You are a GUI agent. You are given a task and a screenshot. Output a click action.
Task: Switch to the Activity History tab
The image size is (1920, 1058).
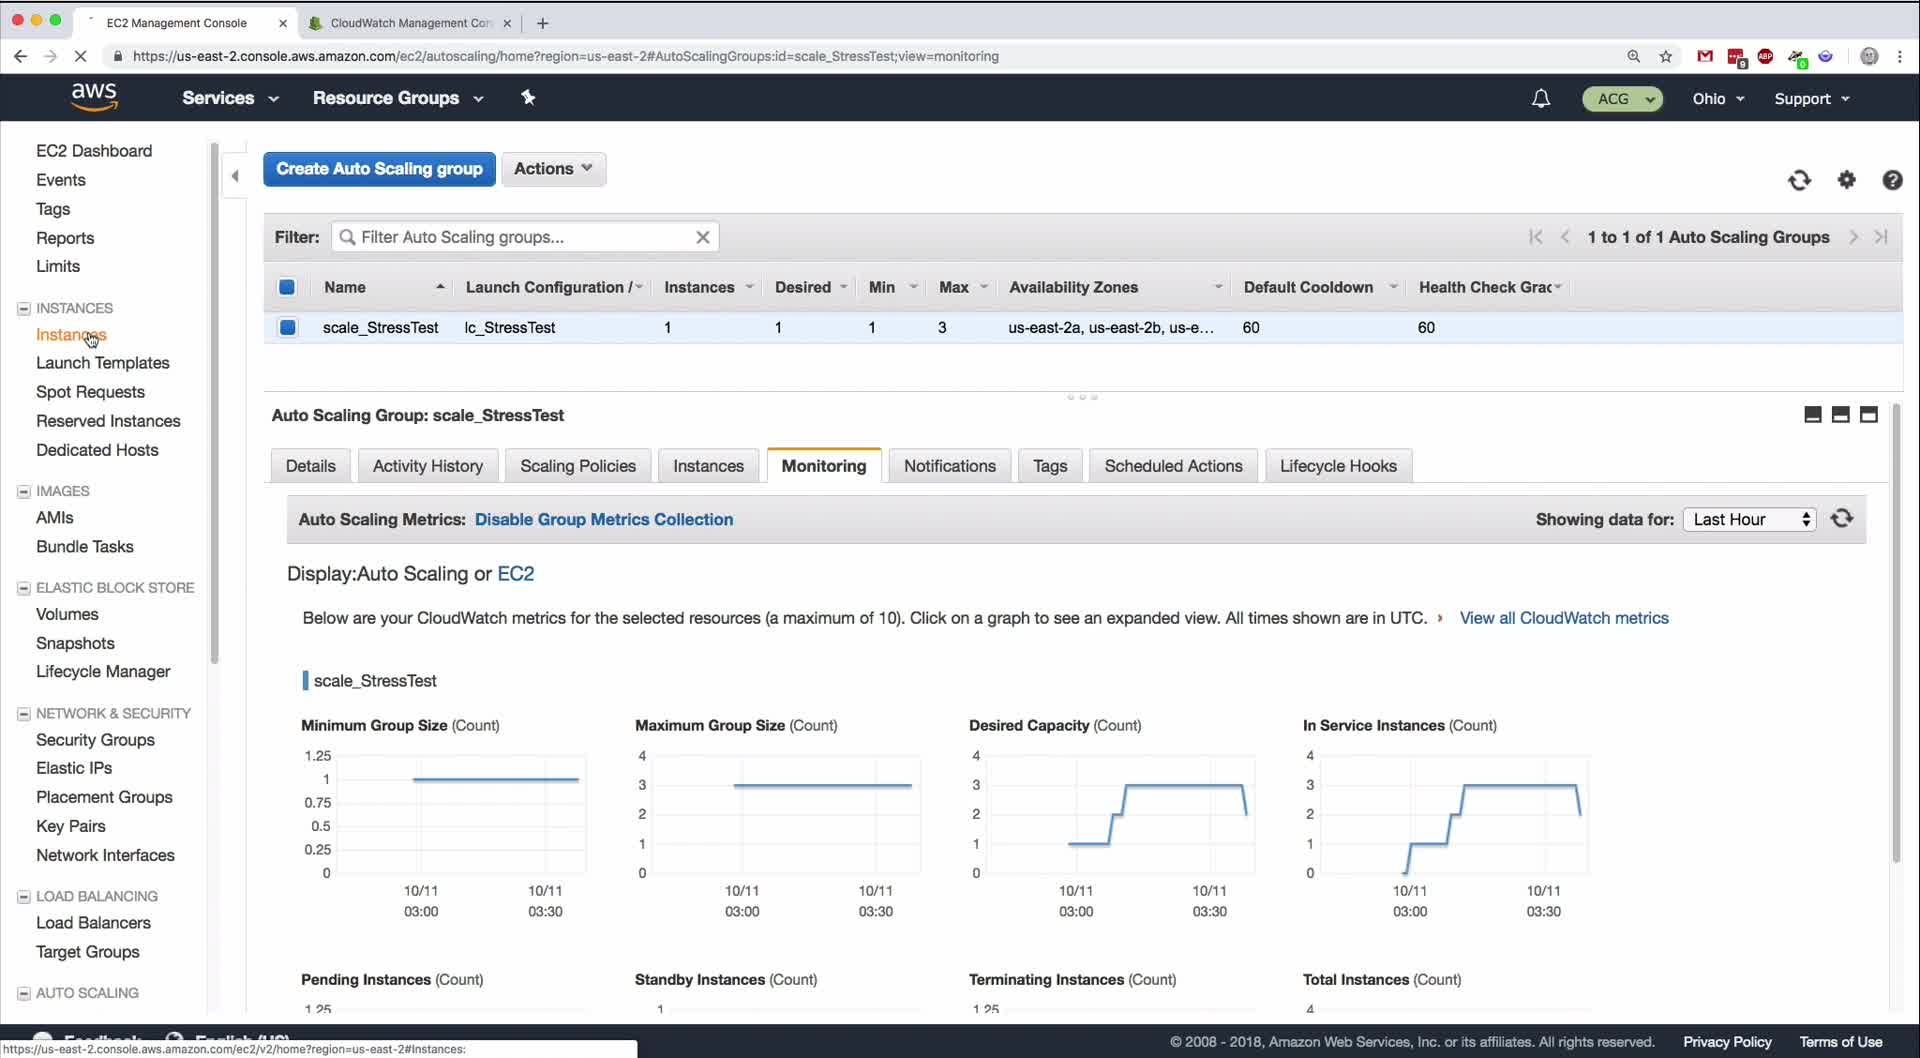click(428, 466)
